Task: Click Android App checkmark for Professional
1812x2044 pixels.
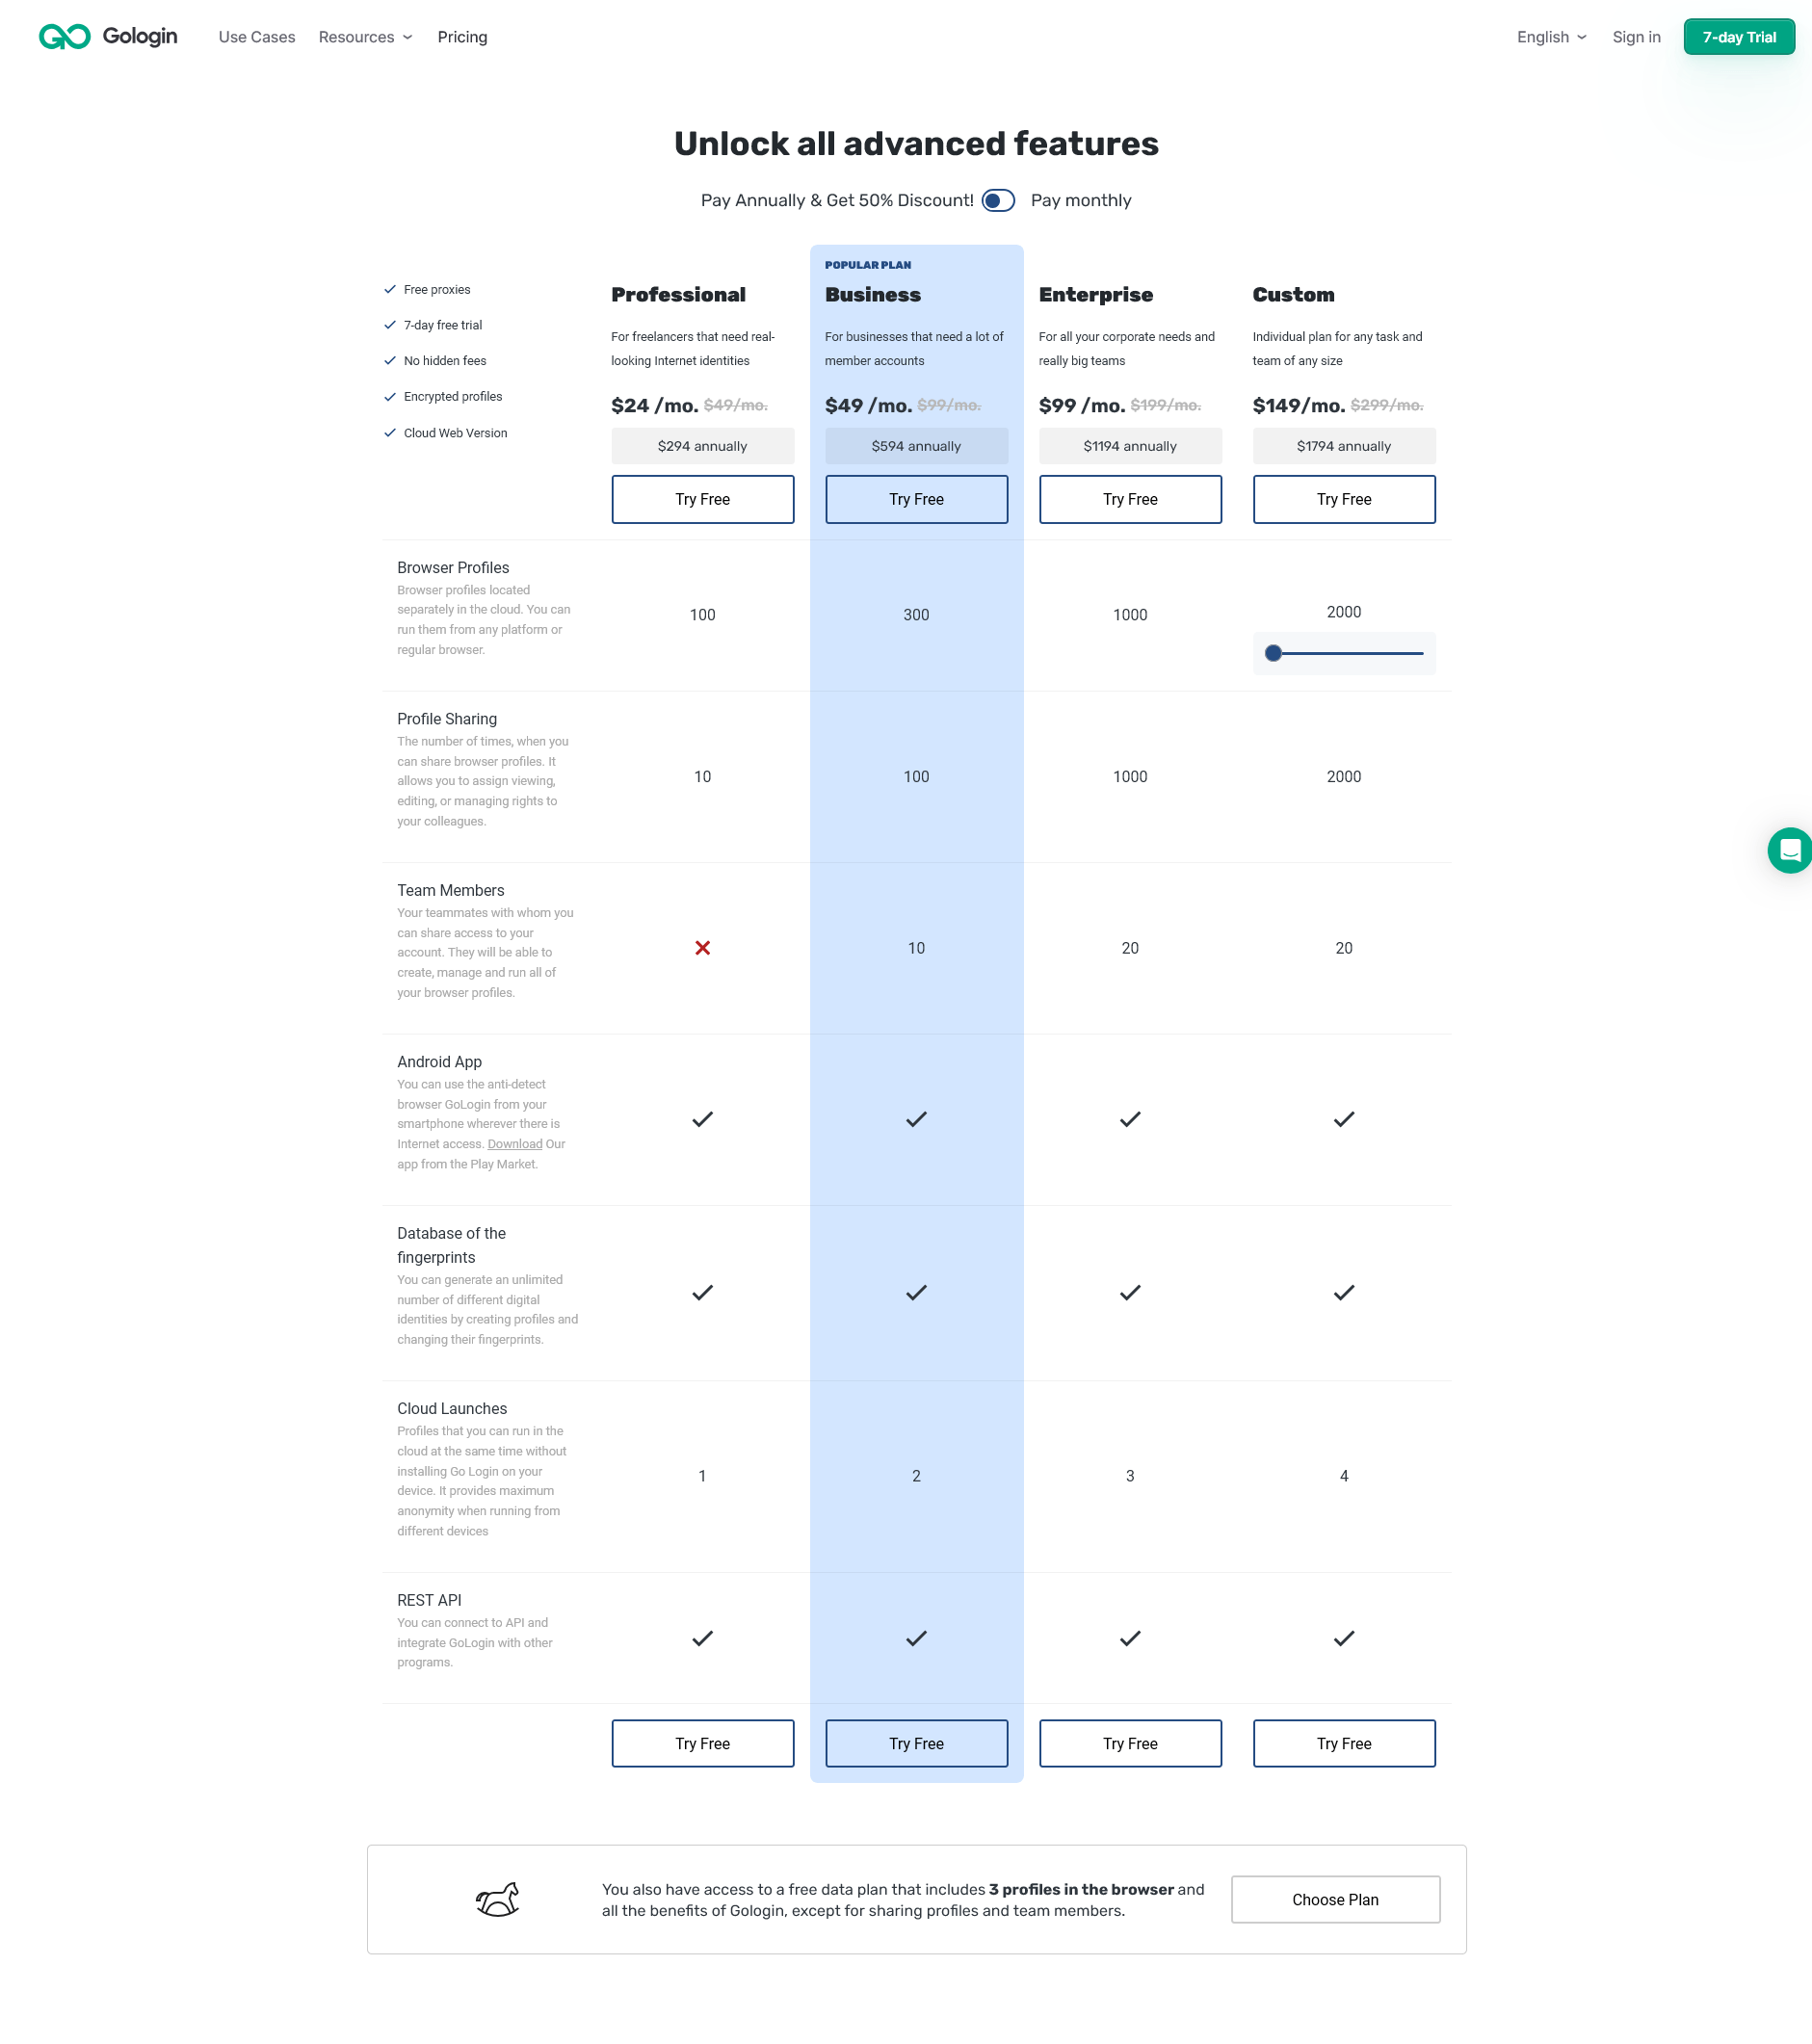Action: (702, 1119)
